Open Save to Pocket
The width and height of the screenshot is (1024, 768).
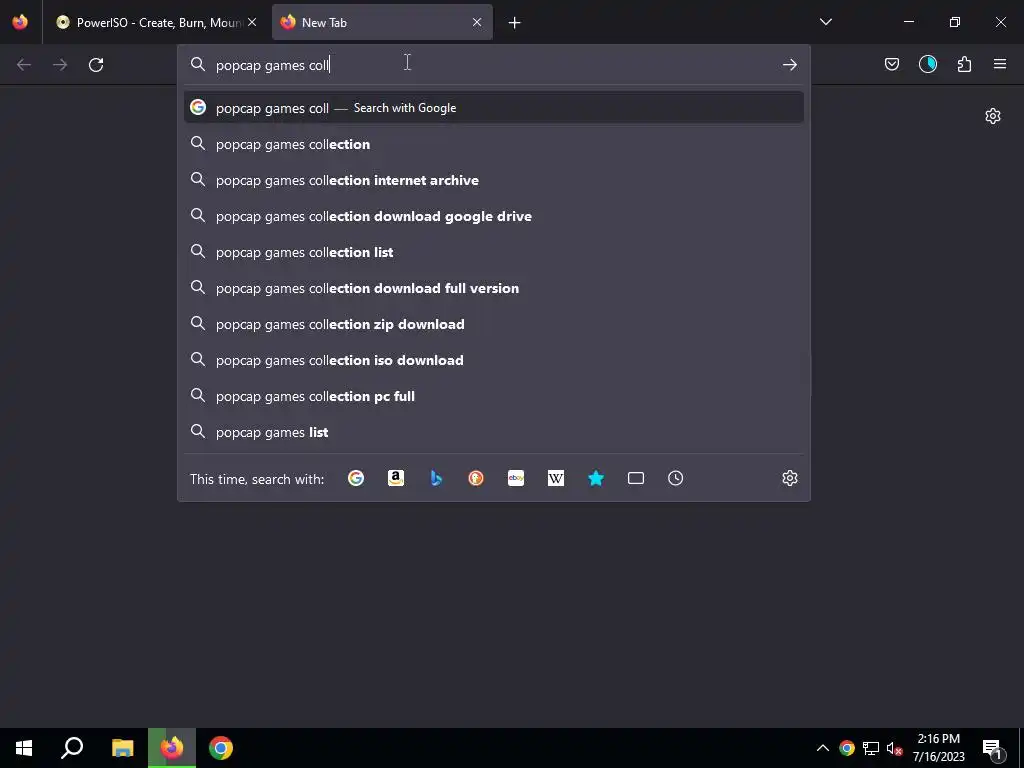pos(891,64)
